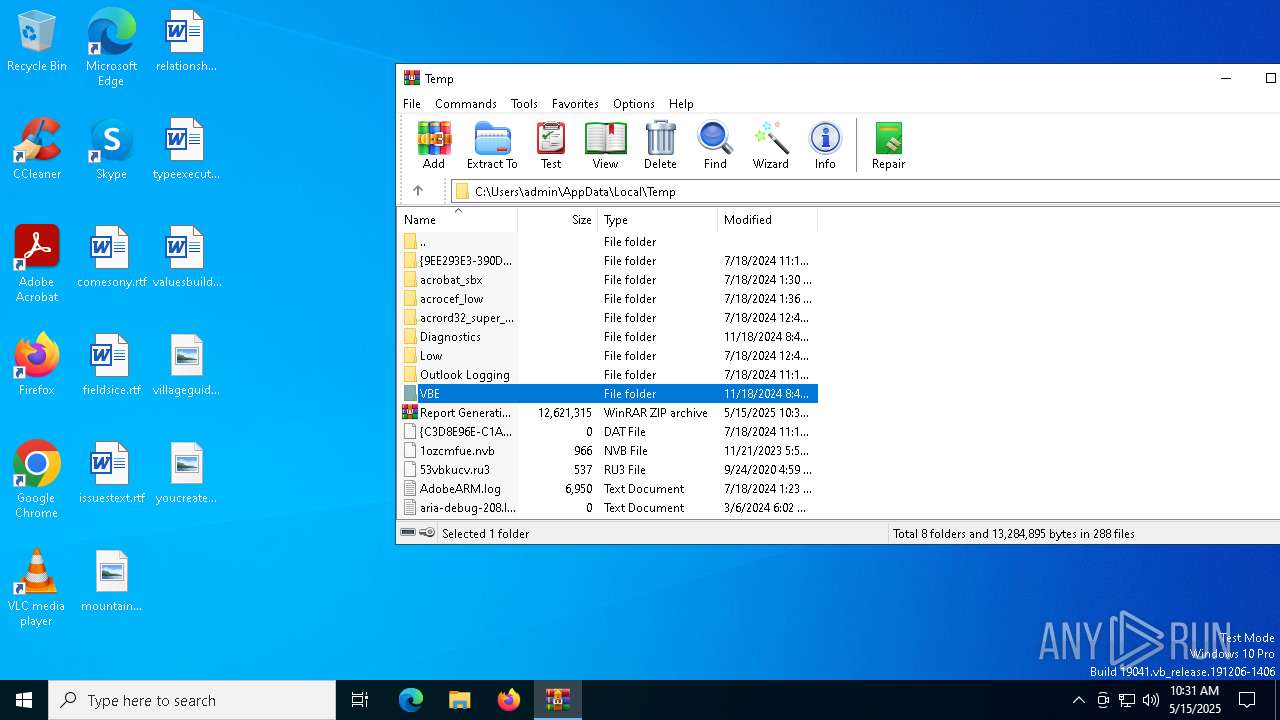Viewport: 1280px width, 720px height.
Task: Open the Wizard tool
Action: 771,146
